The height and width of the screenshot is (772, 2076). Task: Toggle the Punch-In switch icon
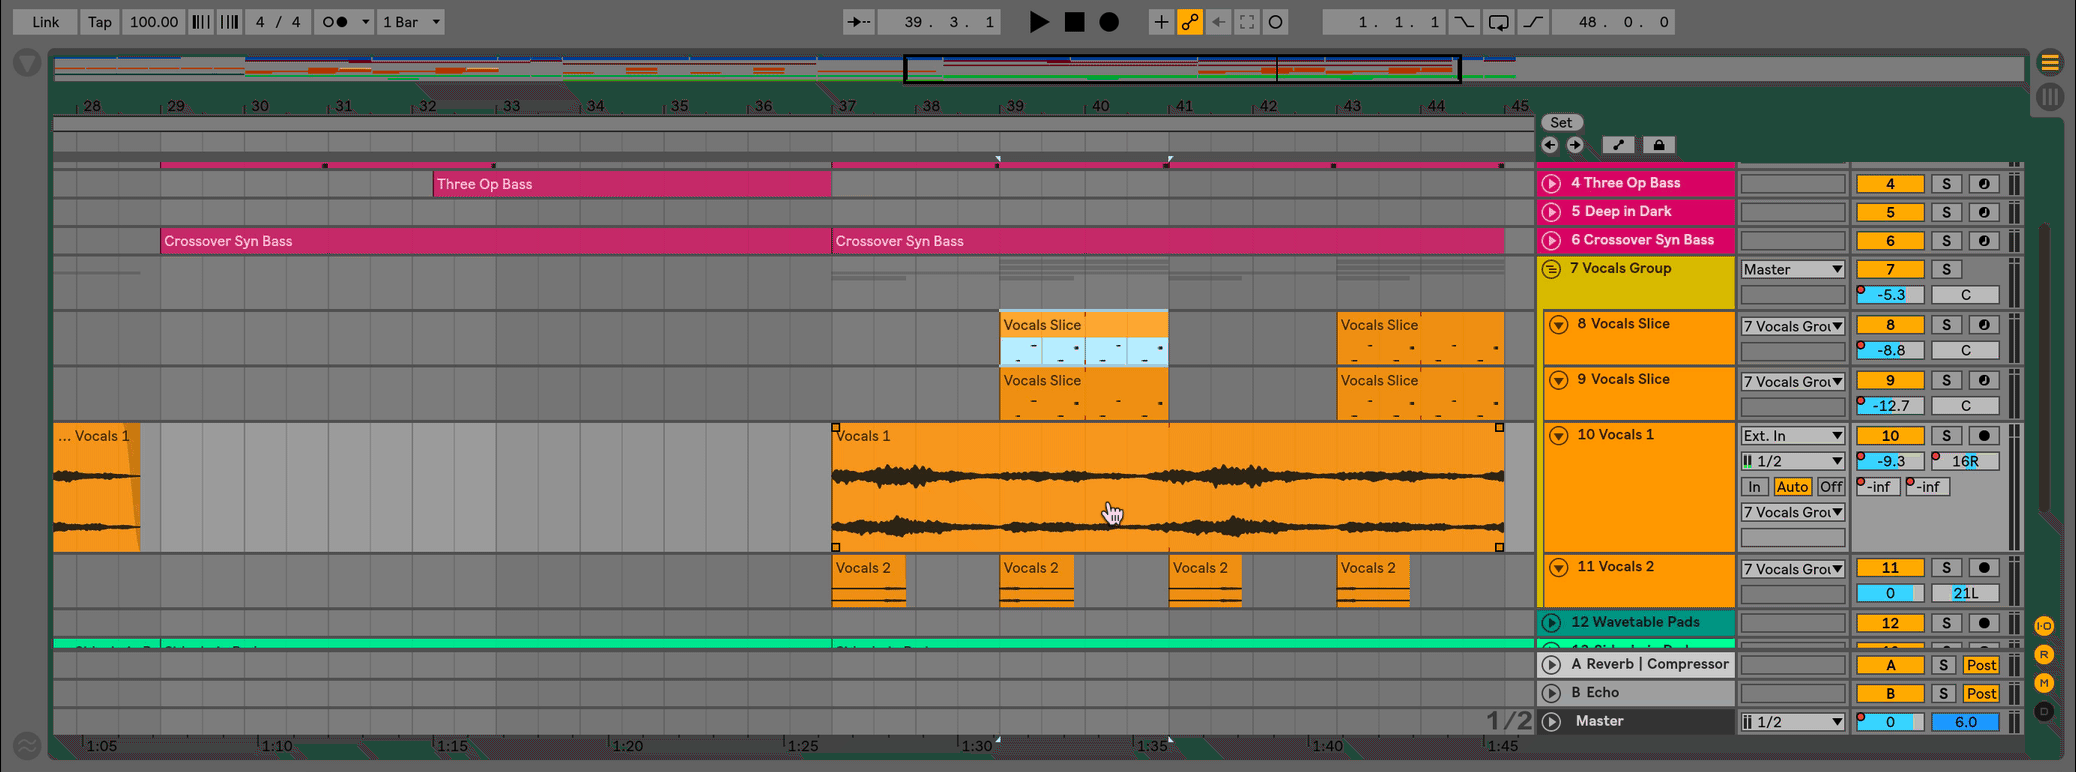[x=1464, y=22]
